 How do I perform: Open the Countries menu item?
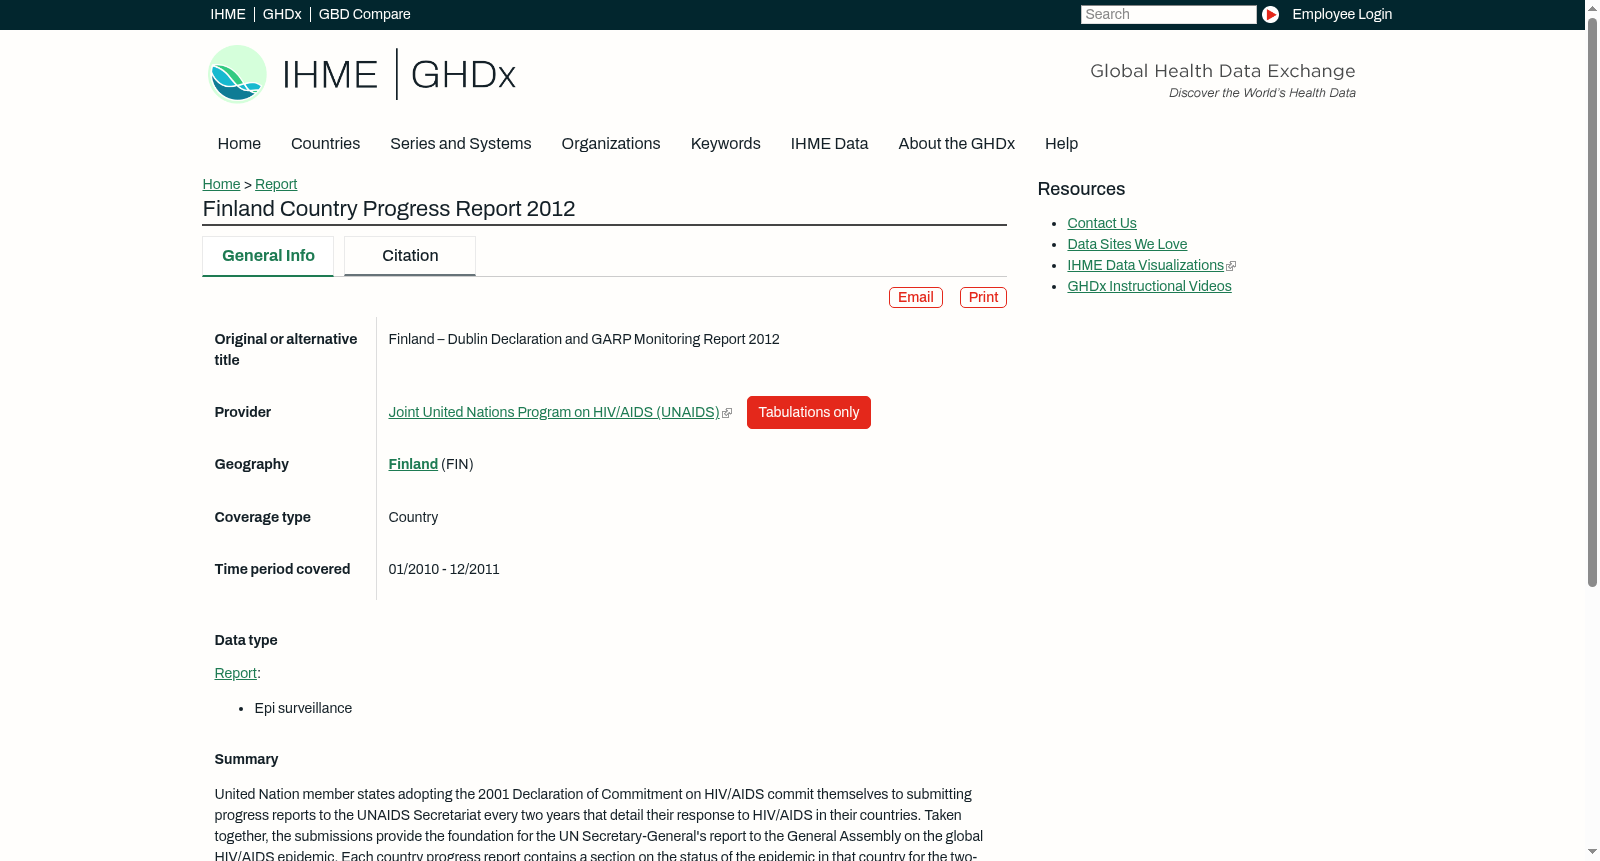click(x=325, y=144)
